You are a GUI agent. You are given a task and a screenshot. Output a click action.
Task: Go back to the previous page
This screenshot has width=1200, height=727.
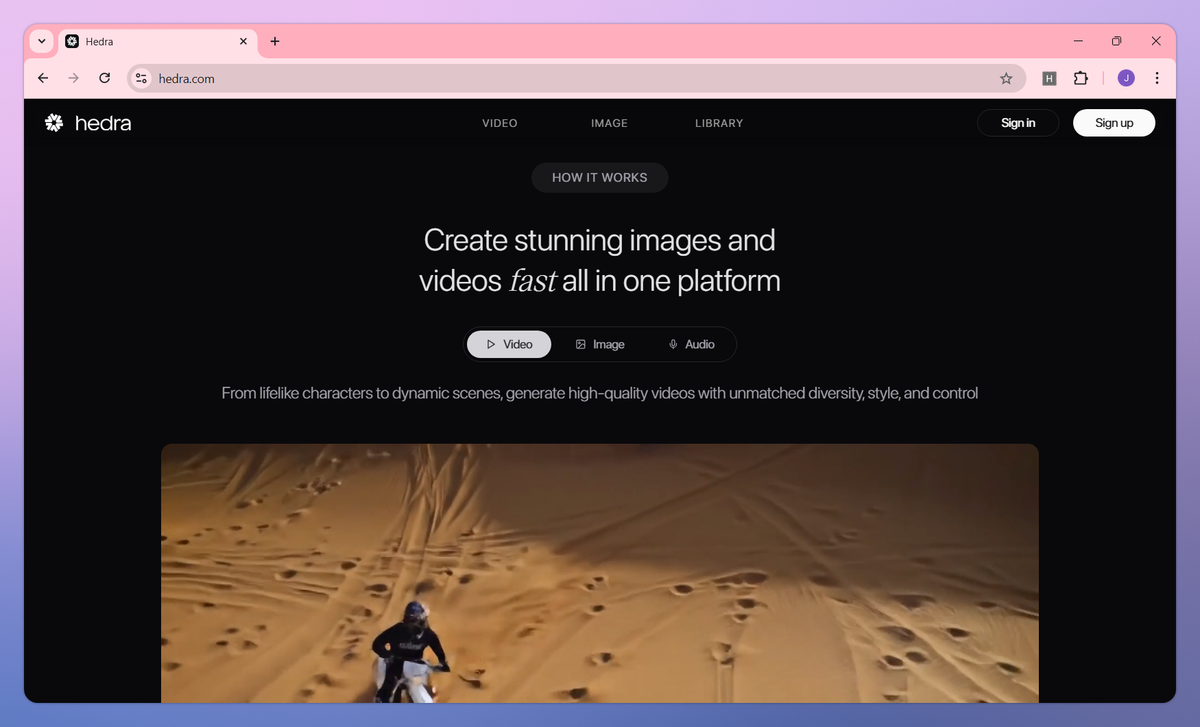(42, 78)
